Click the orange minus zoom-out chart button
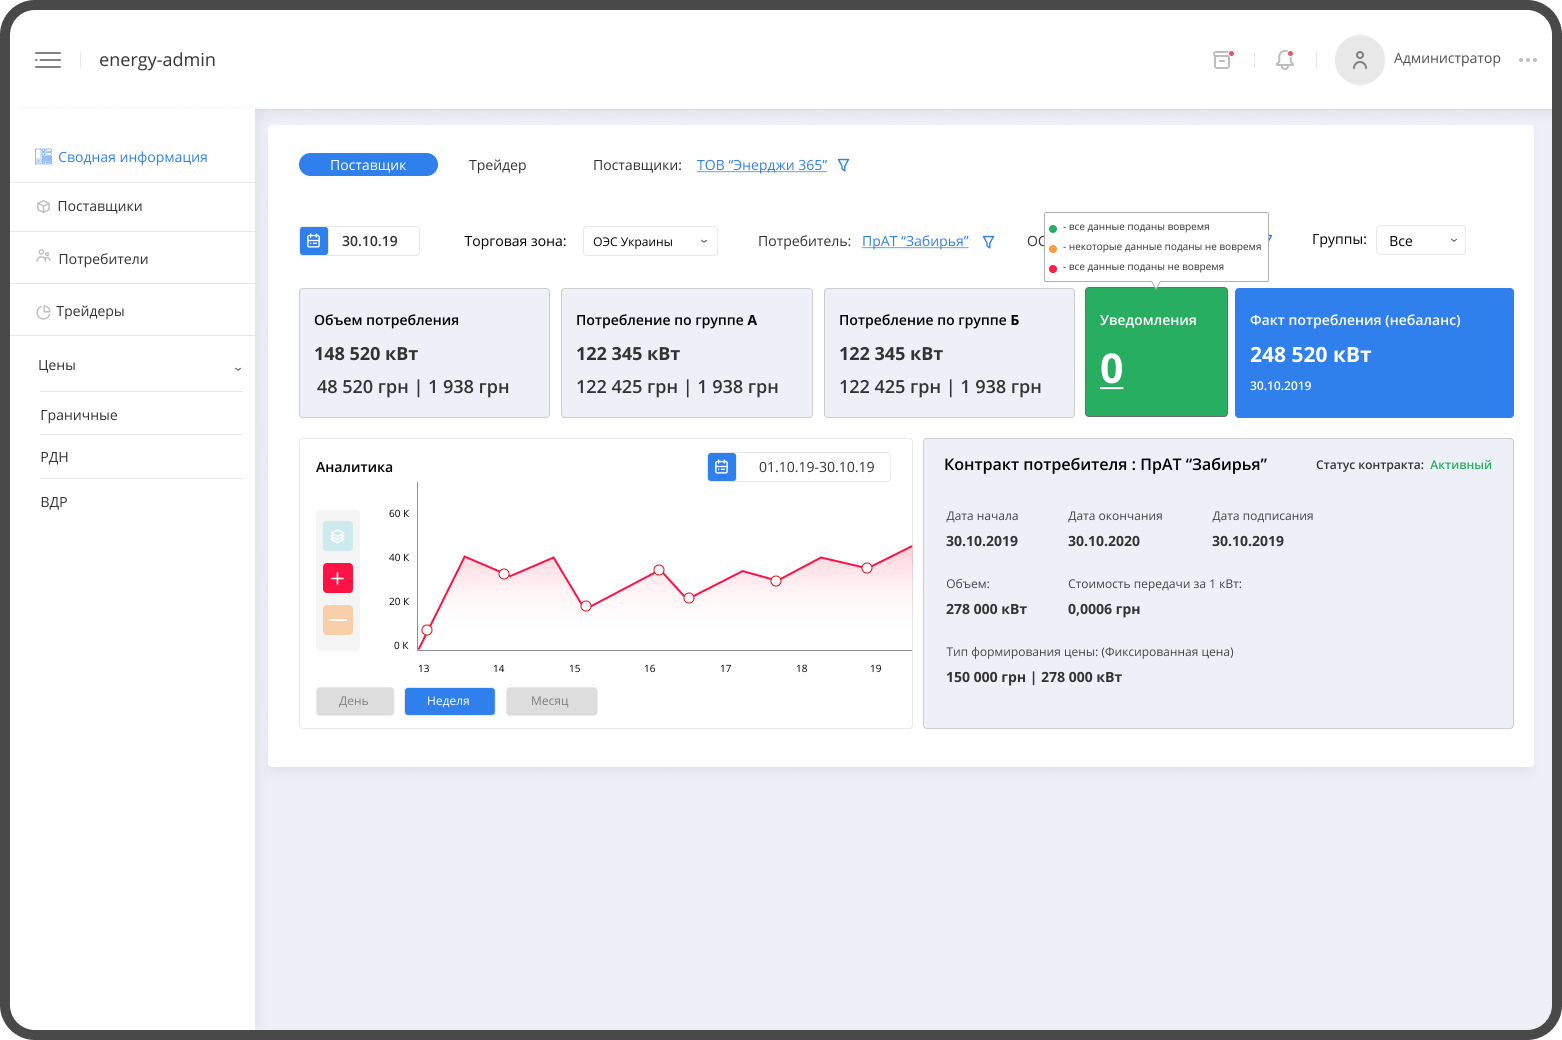Viewport: 1562px width, 1040px height. point(338,620)
